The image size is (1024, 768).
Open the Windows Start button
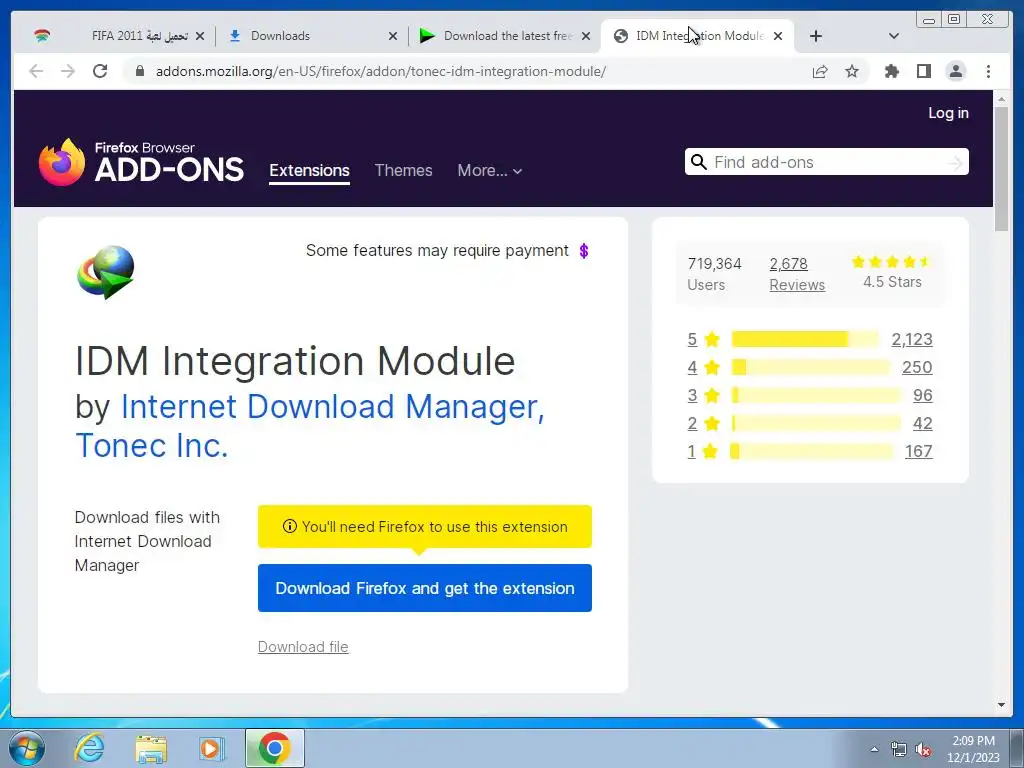click(26, 748)
